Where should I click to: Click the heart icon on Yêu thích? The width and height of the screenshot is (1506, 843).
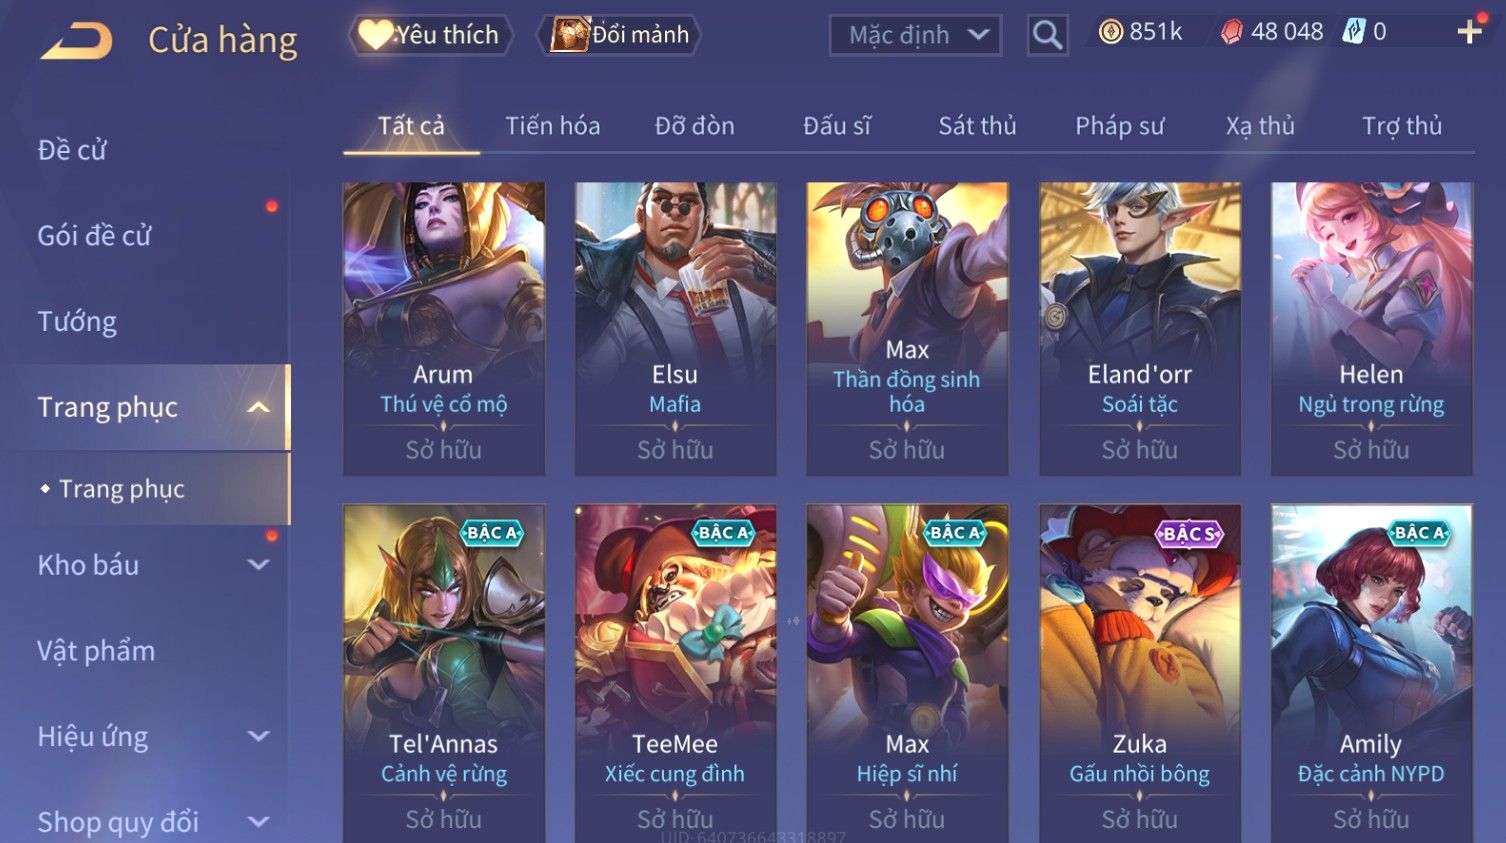(x=376, y=34)
